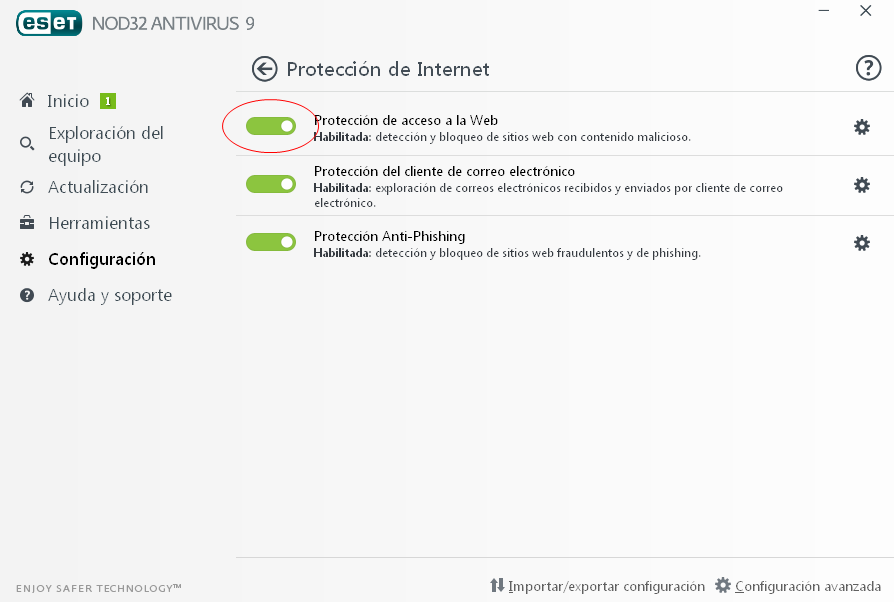Viewport: 894px width, 602px height.
Task: Open settings gear for Protección del cliente de correo
Action: click(862, 184)
